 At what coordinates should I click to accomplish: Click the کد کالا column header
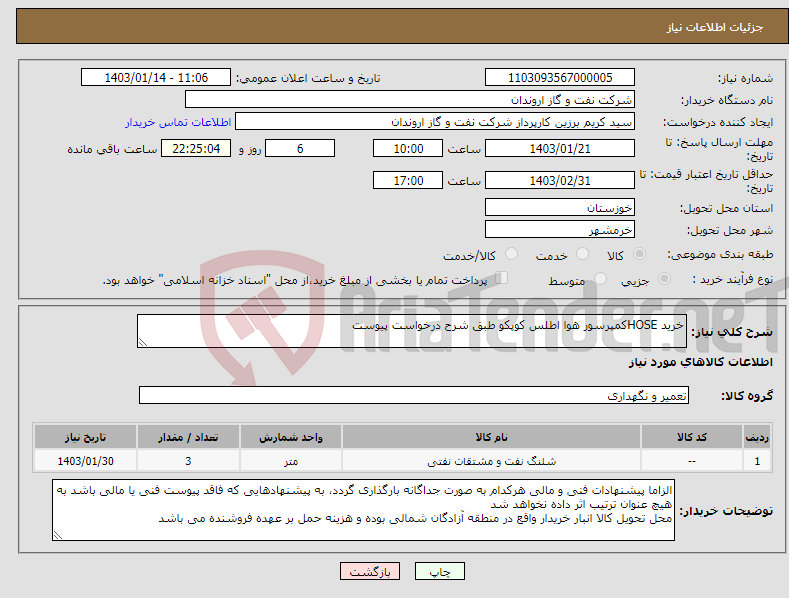(692, 437)
